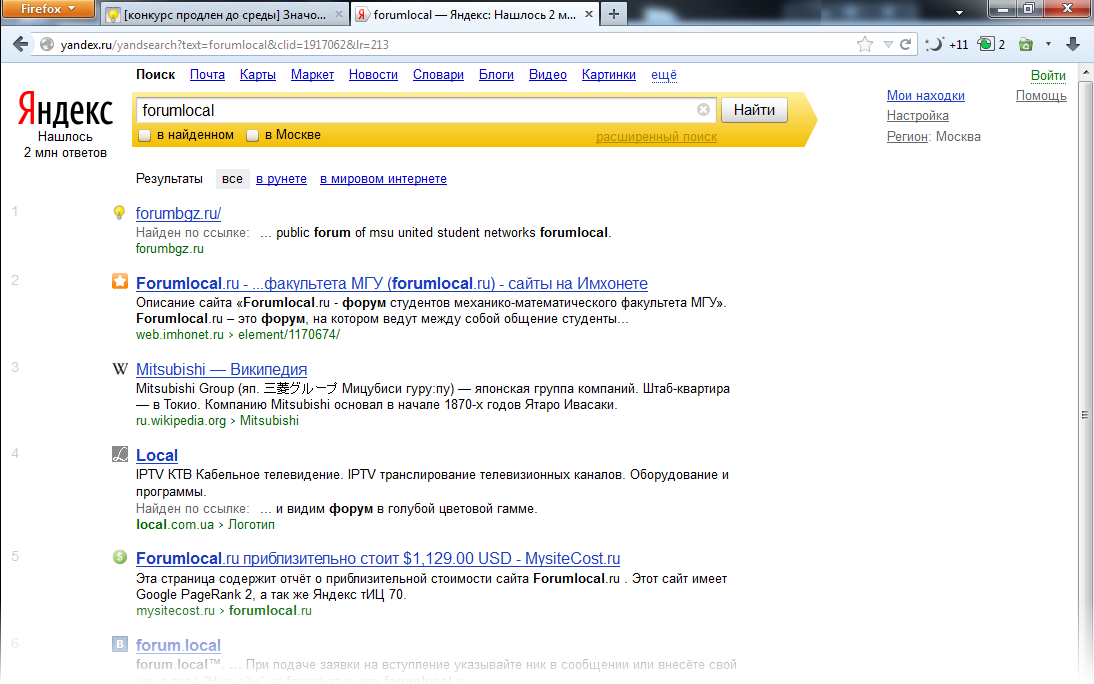
Task: Open the Помощь help link
Action: click(x=1041, y=96)
